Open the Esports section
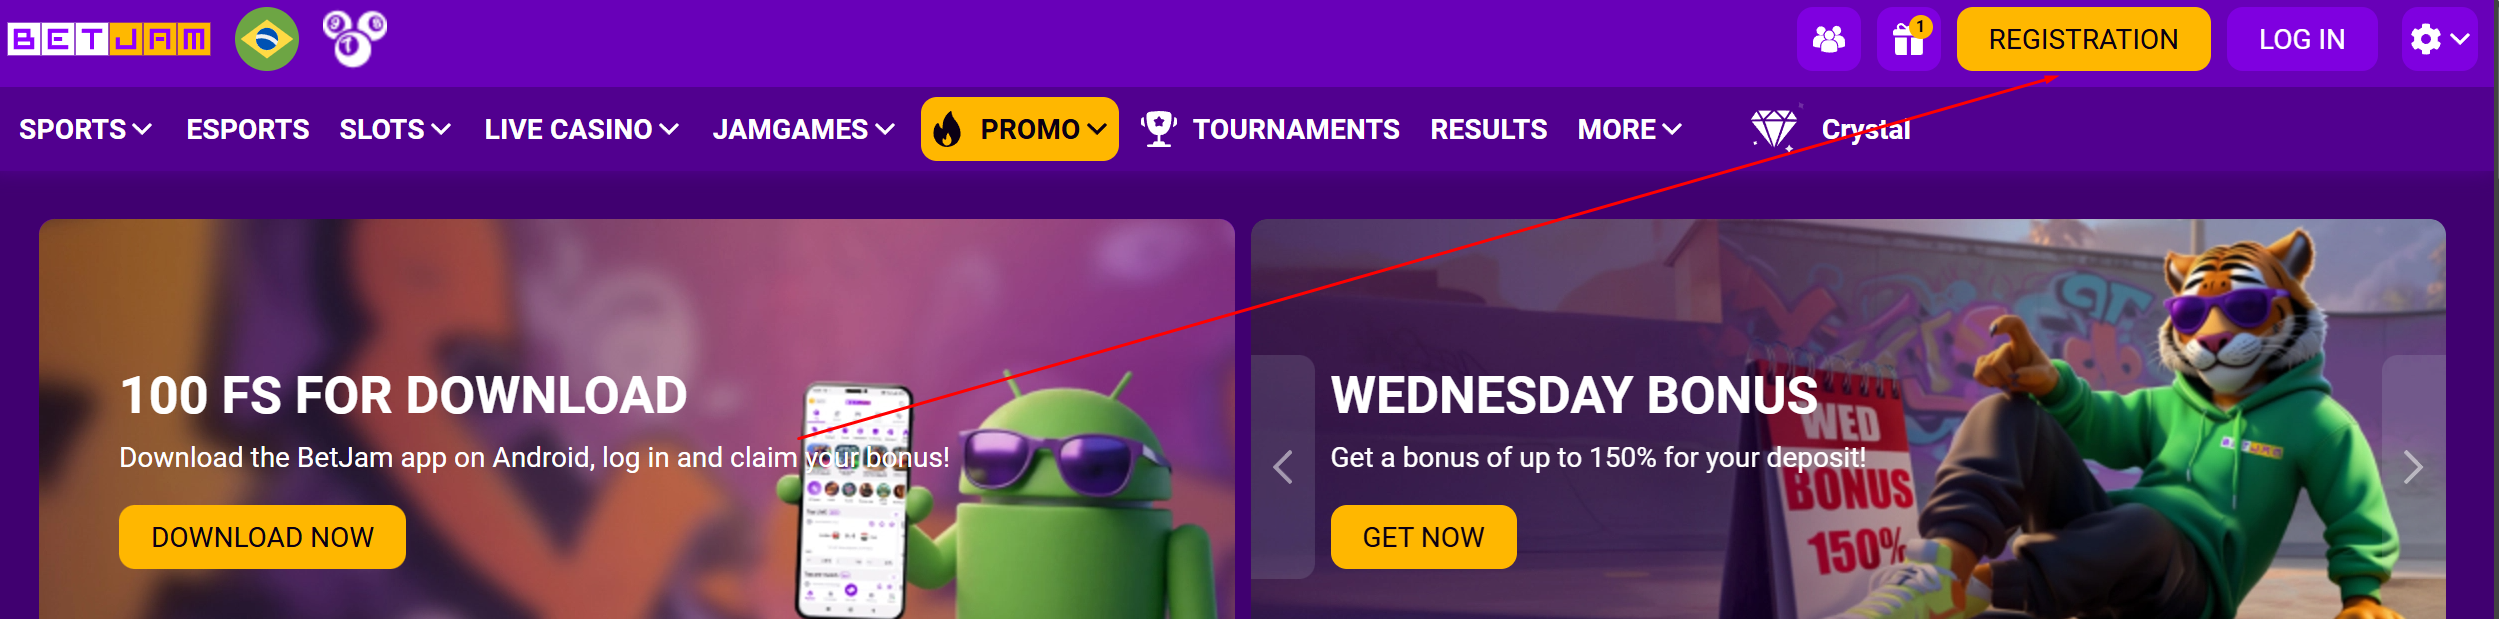The image size is (2499, 619). (x=248, y=129)
